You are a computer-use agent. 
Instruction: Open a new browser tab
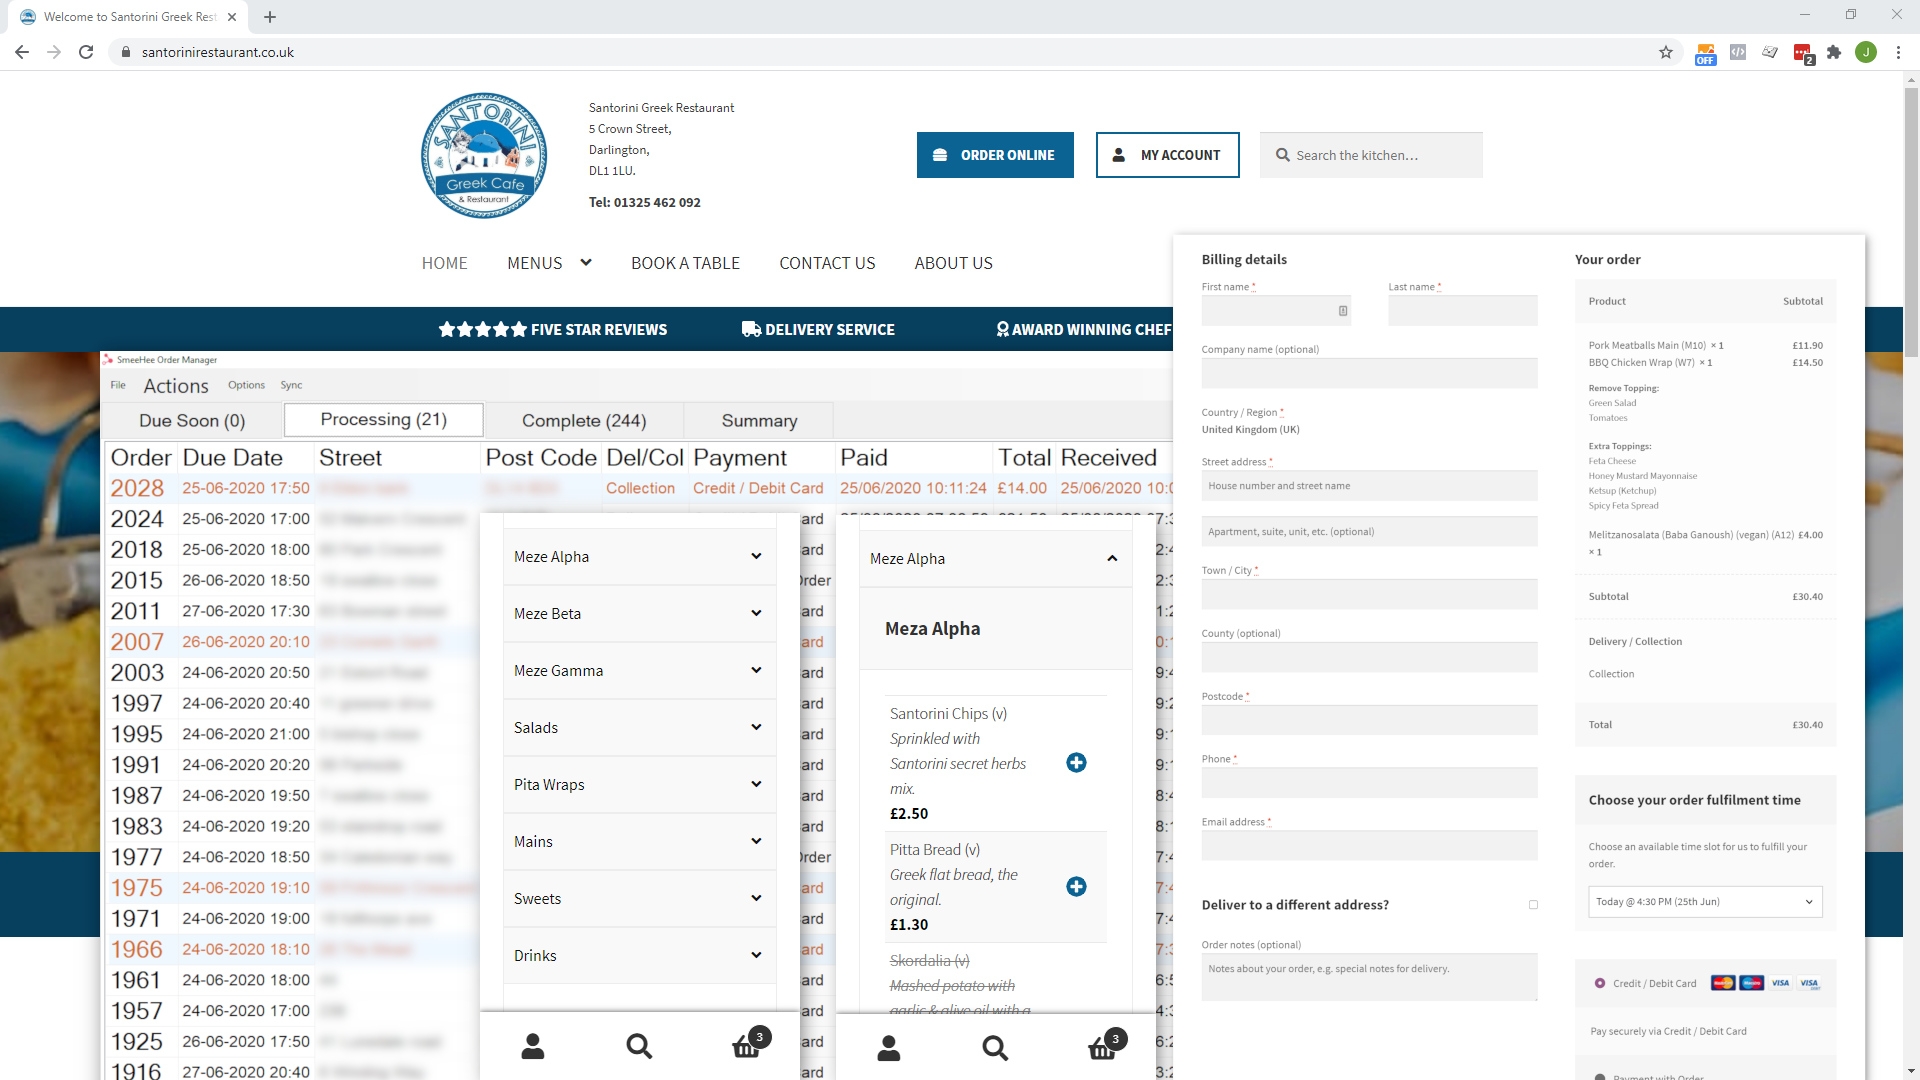click(270, 17)
